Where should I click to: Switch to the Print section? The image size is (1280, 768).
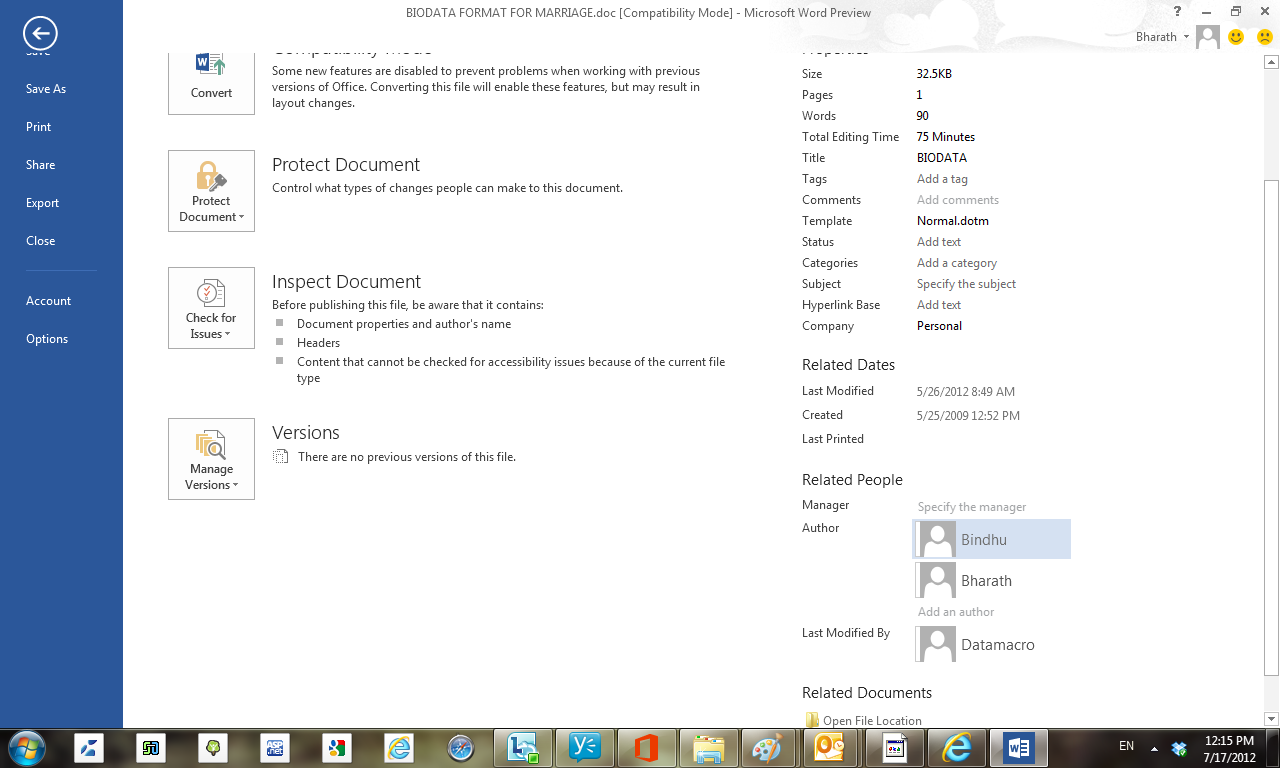(38, 126)
